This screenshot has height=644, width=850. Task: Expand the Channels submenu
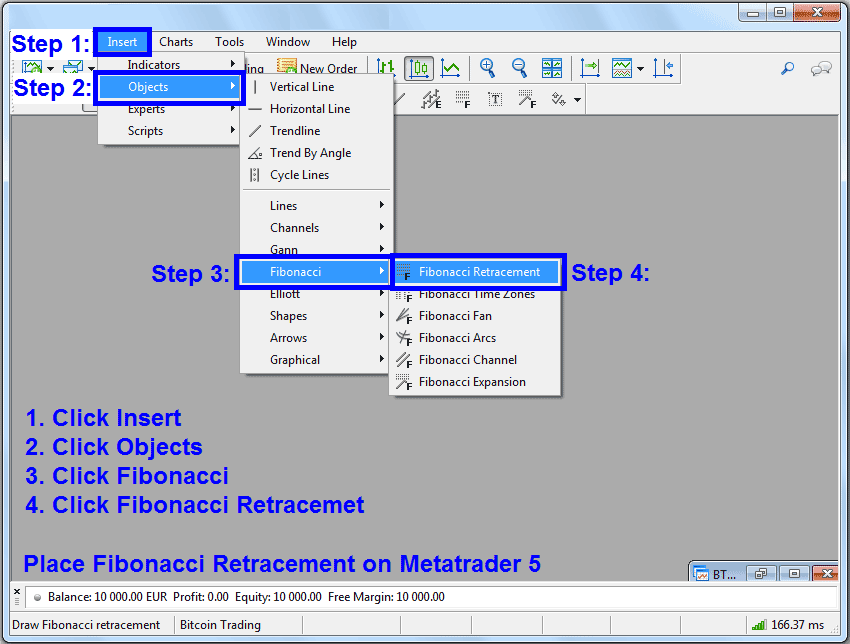tap(317, 228)
